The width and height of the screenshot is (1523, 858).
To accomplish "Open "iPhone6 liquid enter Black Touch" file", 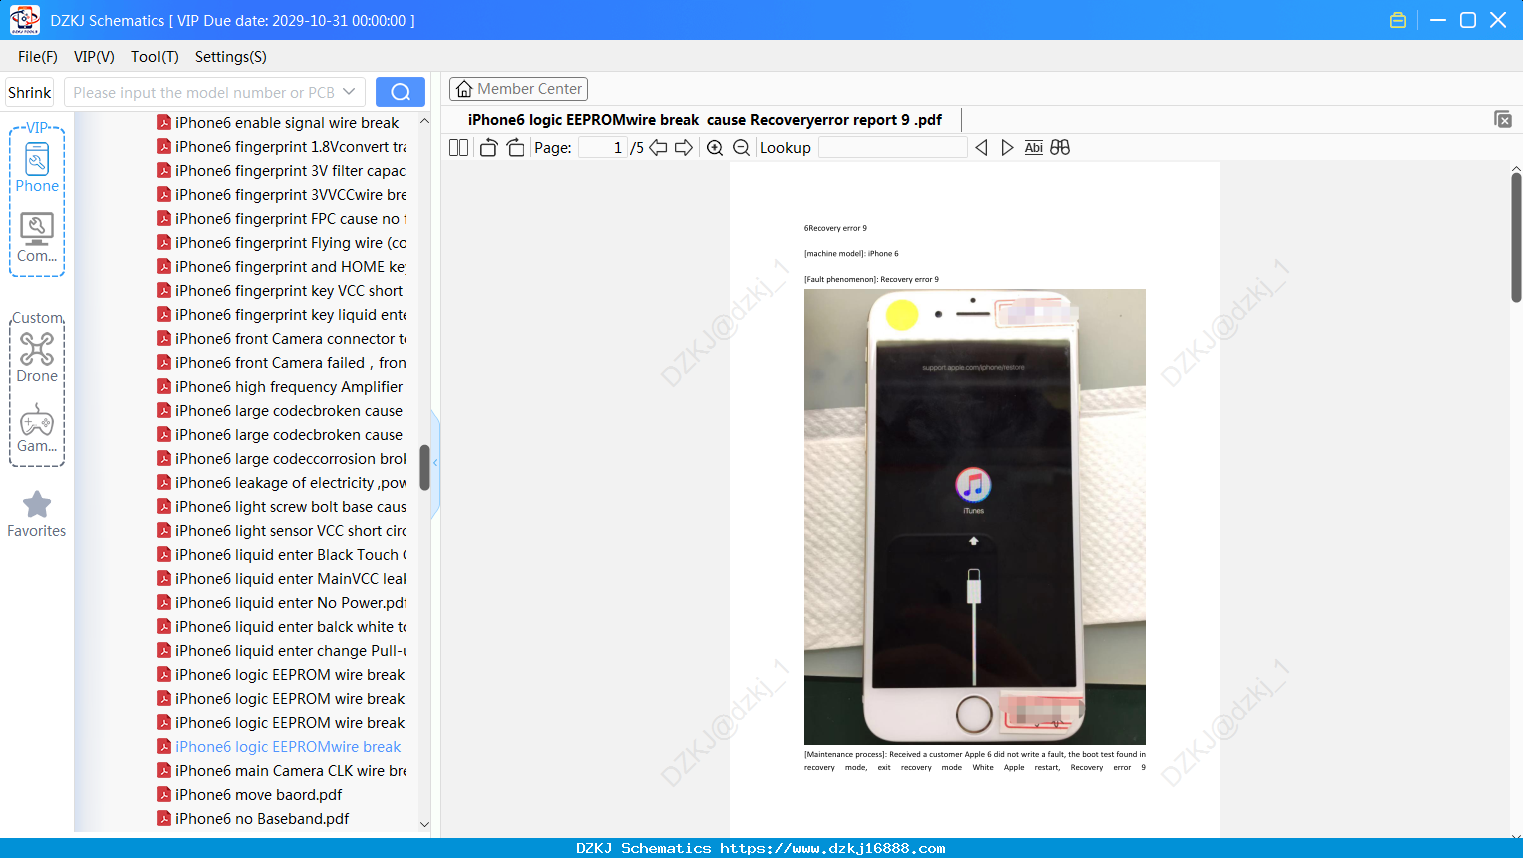I will tap(282, 555).
